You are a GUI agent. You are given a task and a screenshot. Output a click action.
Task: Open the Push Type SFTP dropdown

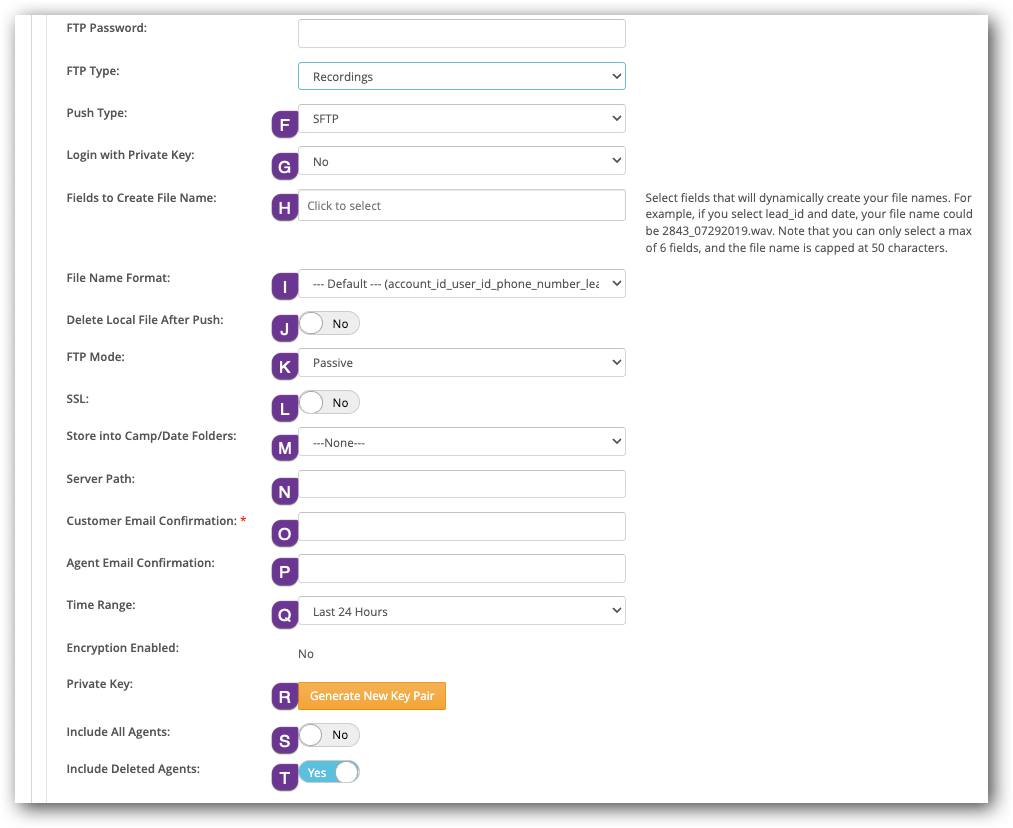click(x=461, y=119)
